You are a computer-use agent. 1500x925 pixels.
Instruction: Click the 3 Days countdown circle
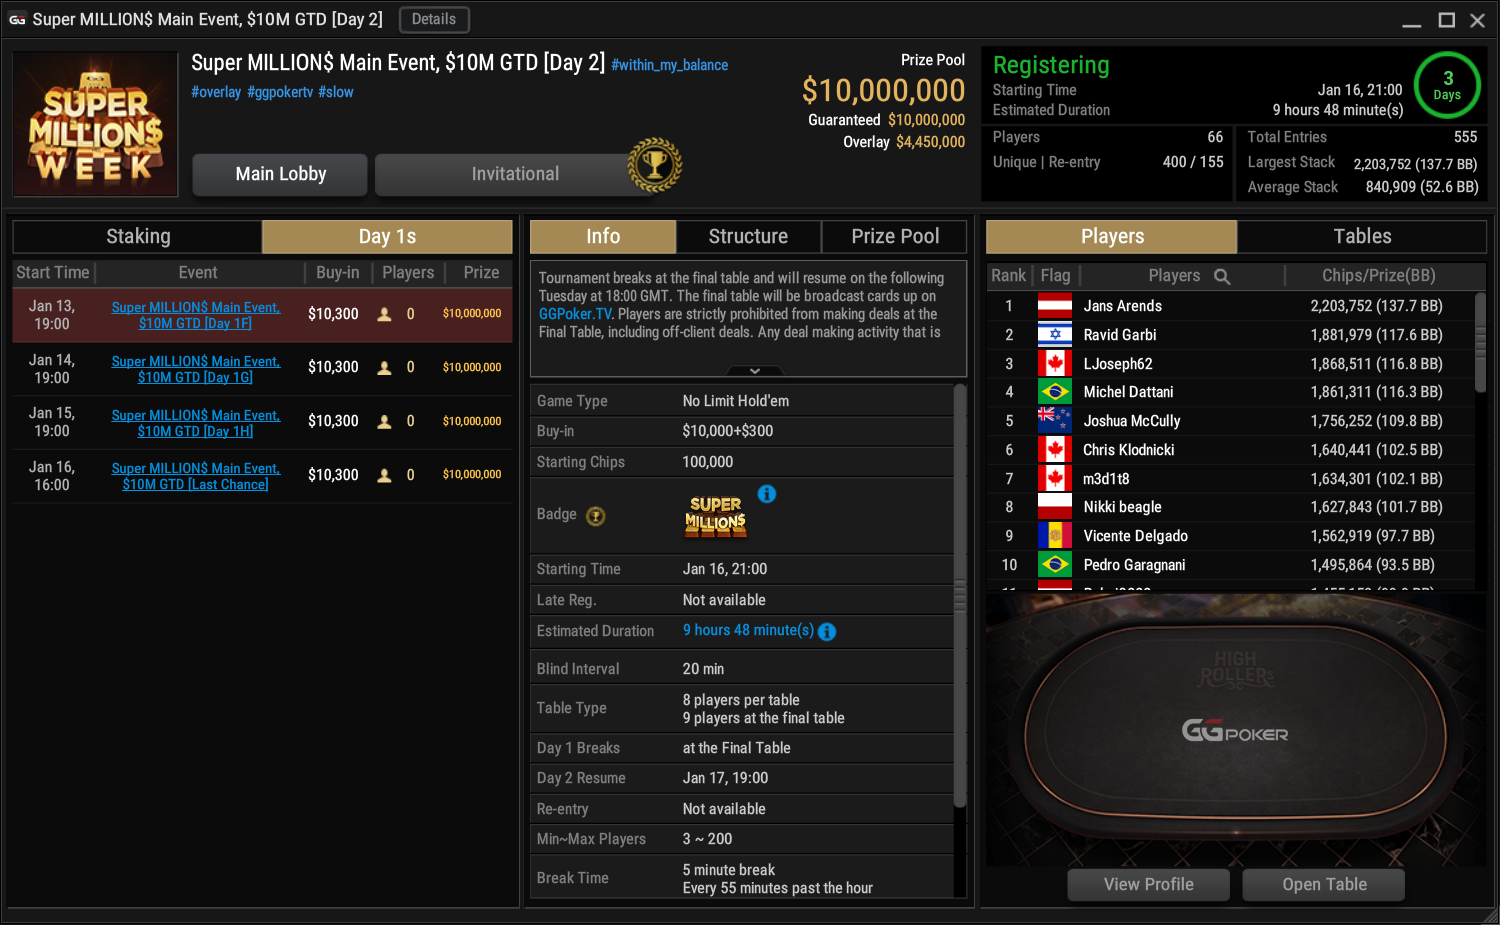click(1447, 85)
